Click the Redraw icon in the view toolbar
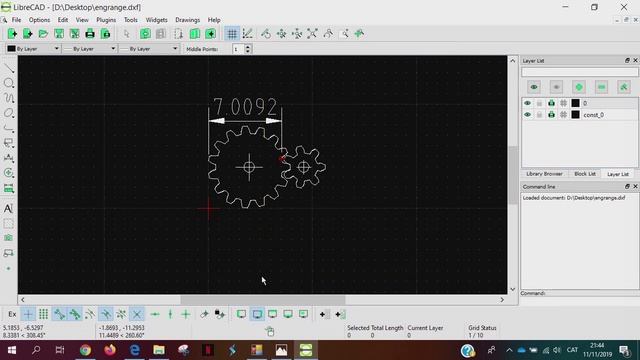This screenshot has width=640, height=360. pos(266,34)
